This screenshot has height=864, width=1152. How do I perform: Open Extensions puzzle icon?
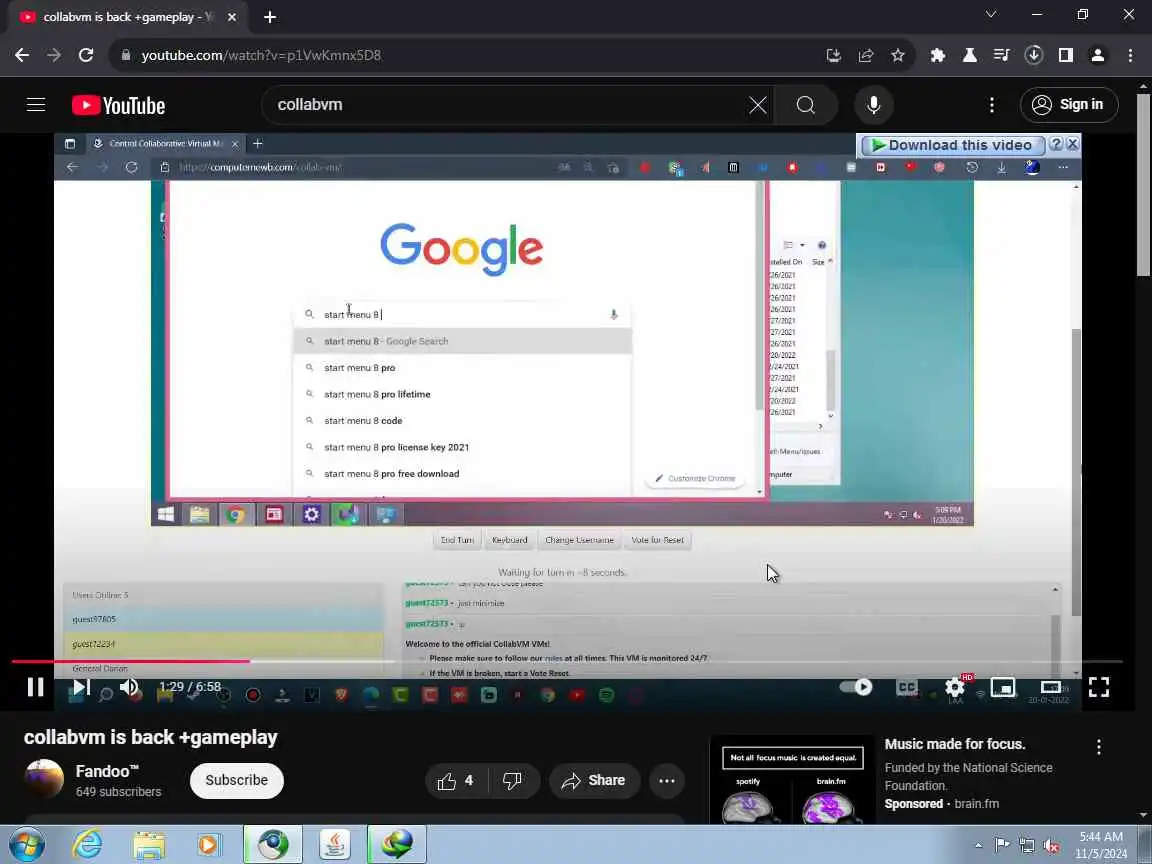[x=937, y=55]
